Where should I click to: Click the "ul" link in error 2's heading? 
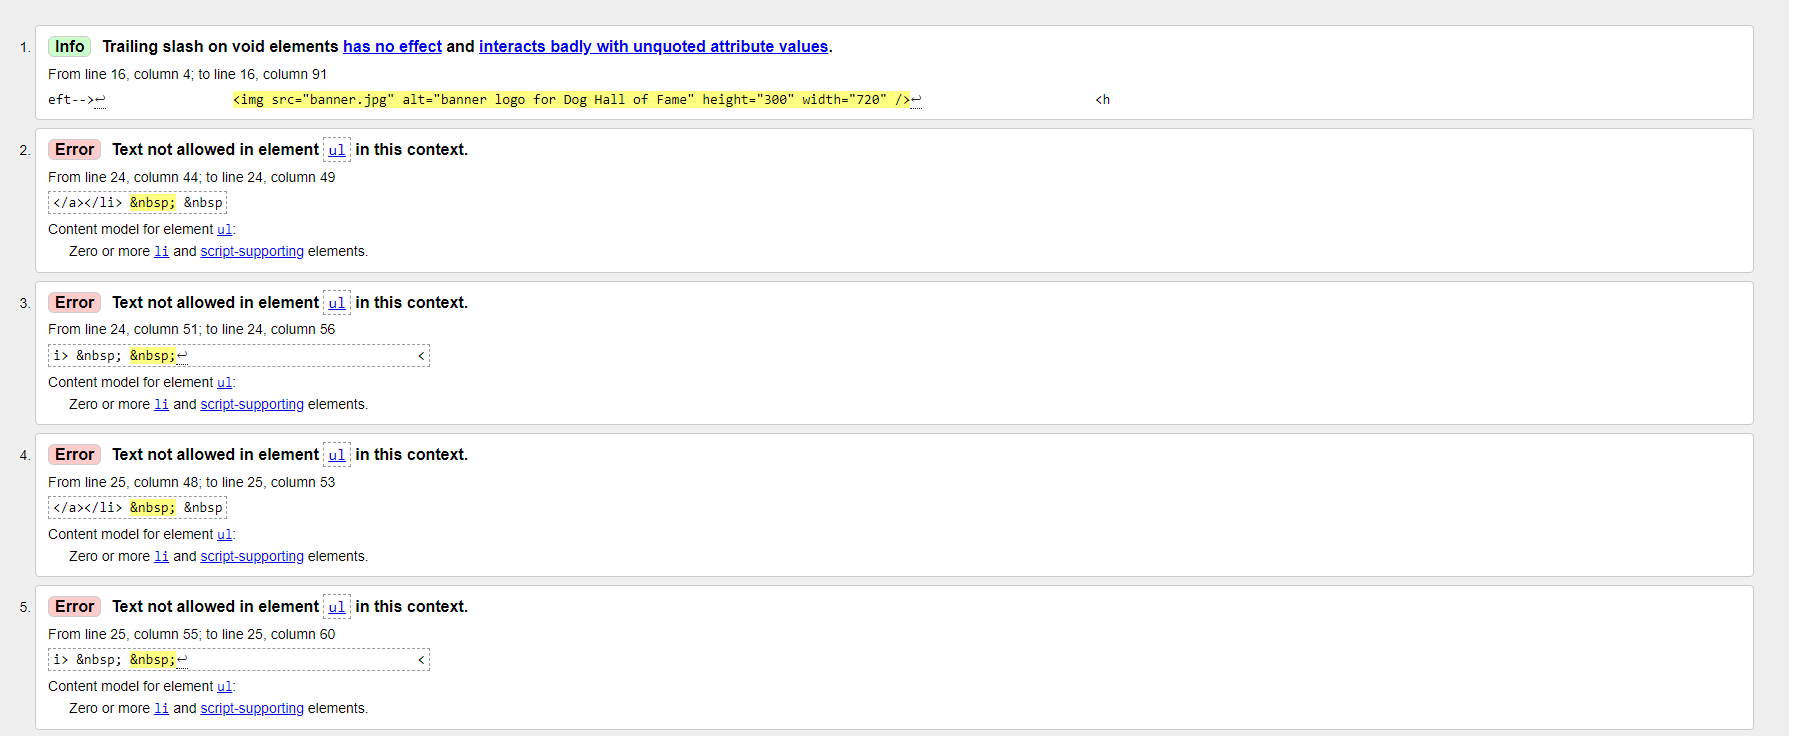pyautogui.click(x=337, y=150)
